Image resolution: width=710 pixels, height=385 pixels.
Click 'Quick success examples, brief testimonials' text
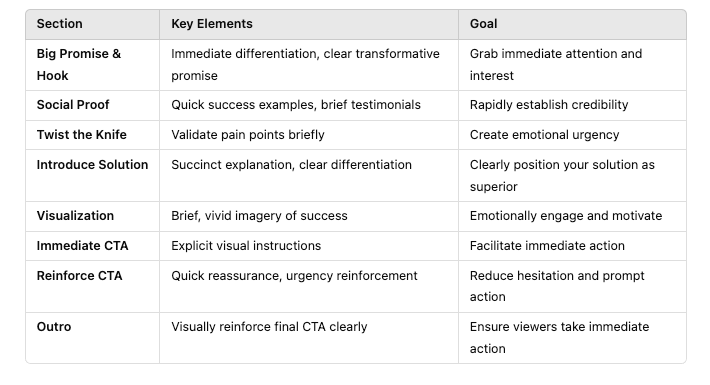tap(296, 105)
